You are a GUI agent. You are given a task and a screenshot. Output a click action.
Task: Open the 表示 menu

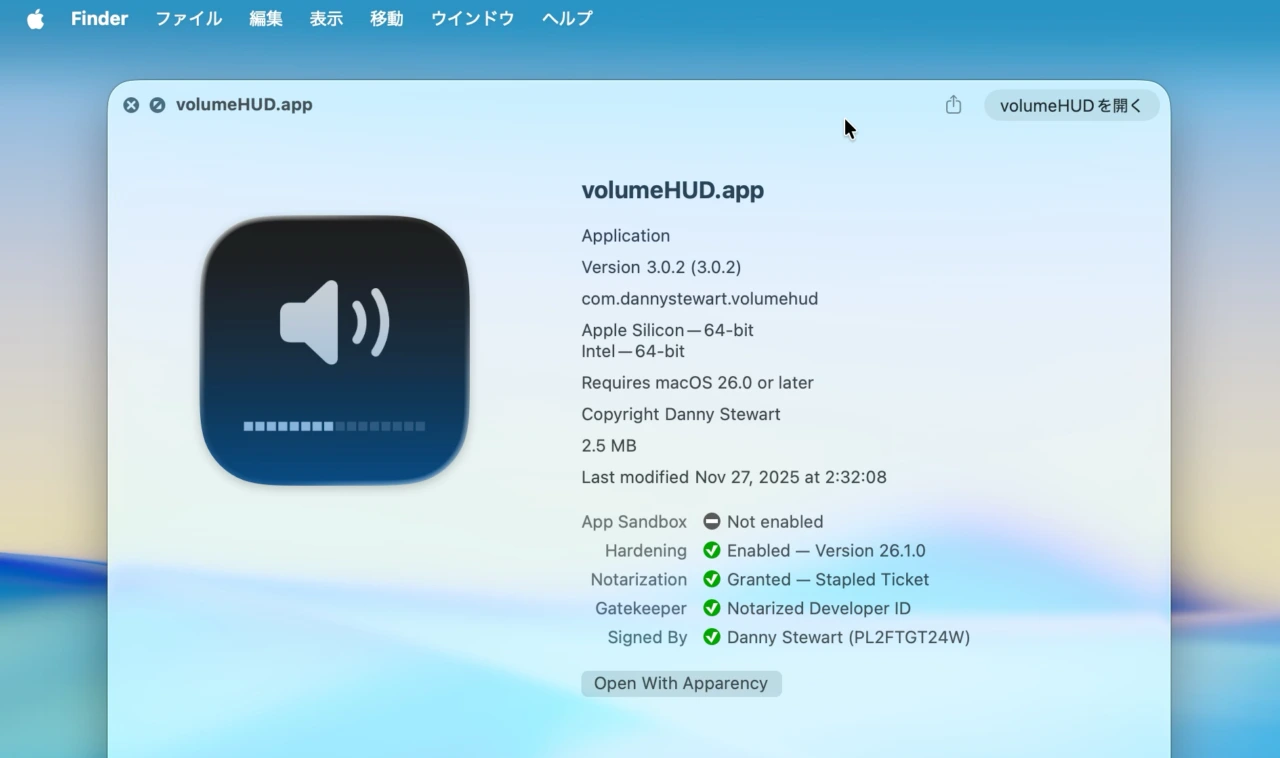[325, 17]
